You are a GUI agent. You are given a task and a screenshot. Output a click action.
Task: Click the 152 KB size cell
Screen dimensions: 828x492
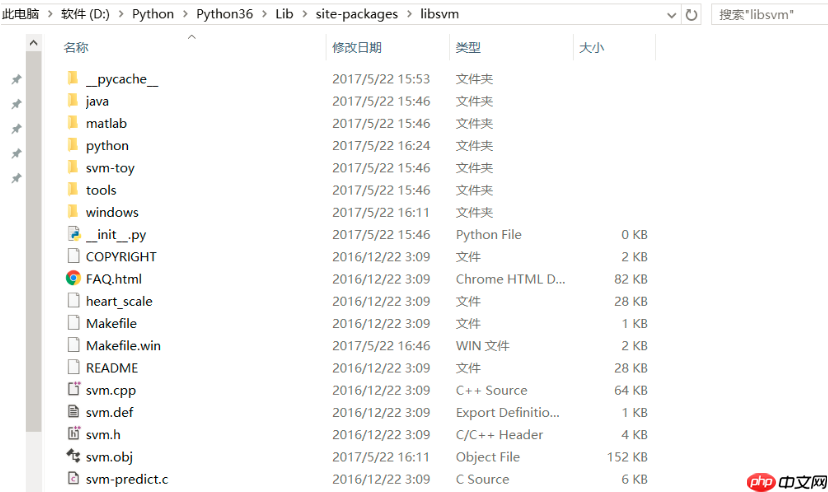click(x=627, y=457)
